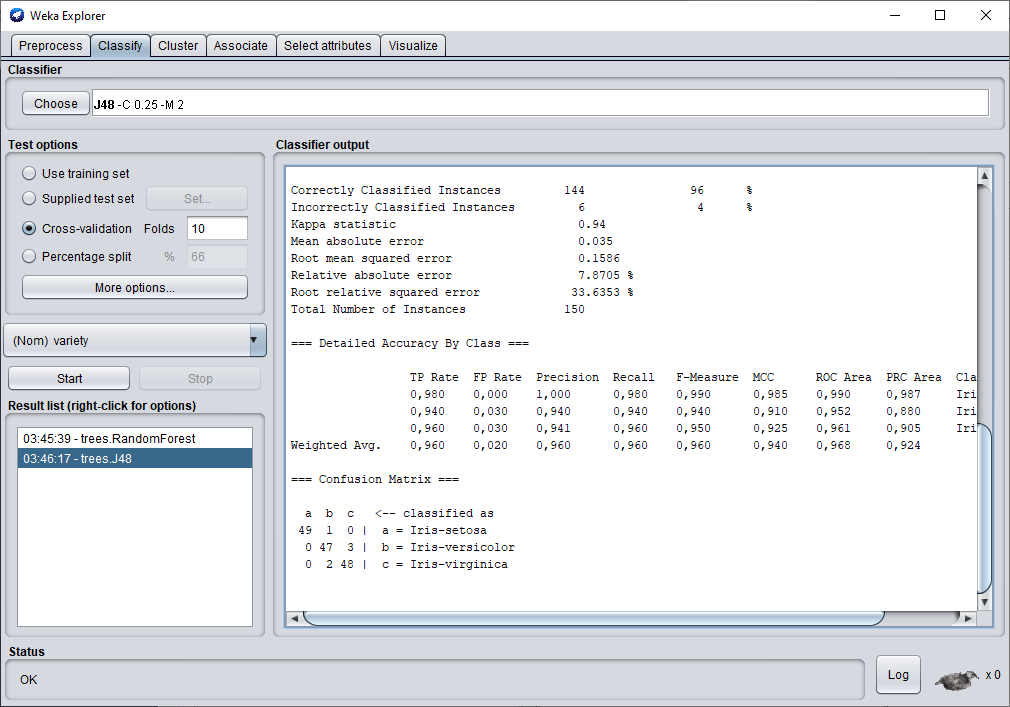Click the horizontal scrollbar right arrow

tap(967, 618)
